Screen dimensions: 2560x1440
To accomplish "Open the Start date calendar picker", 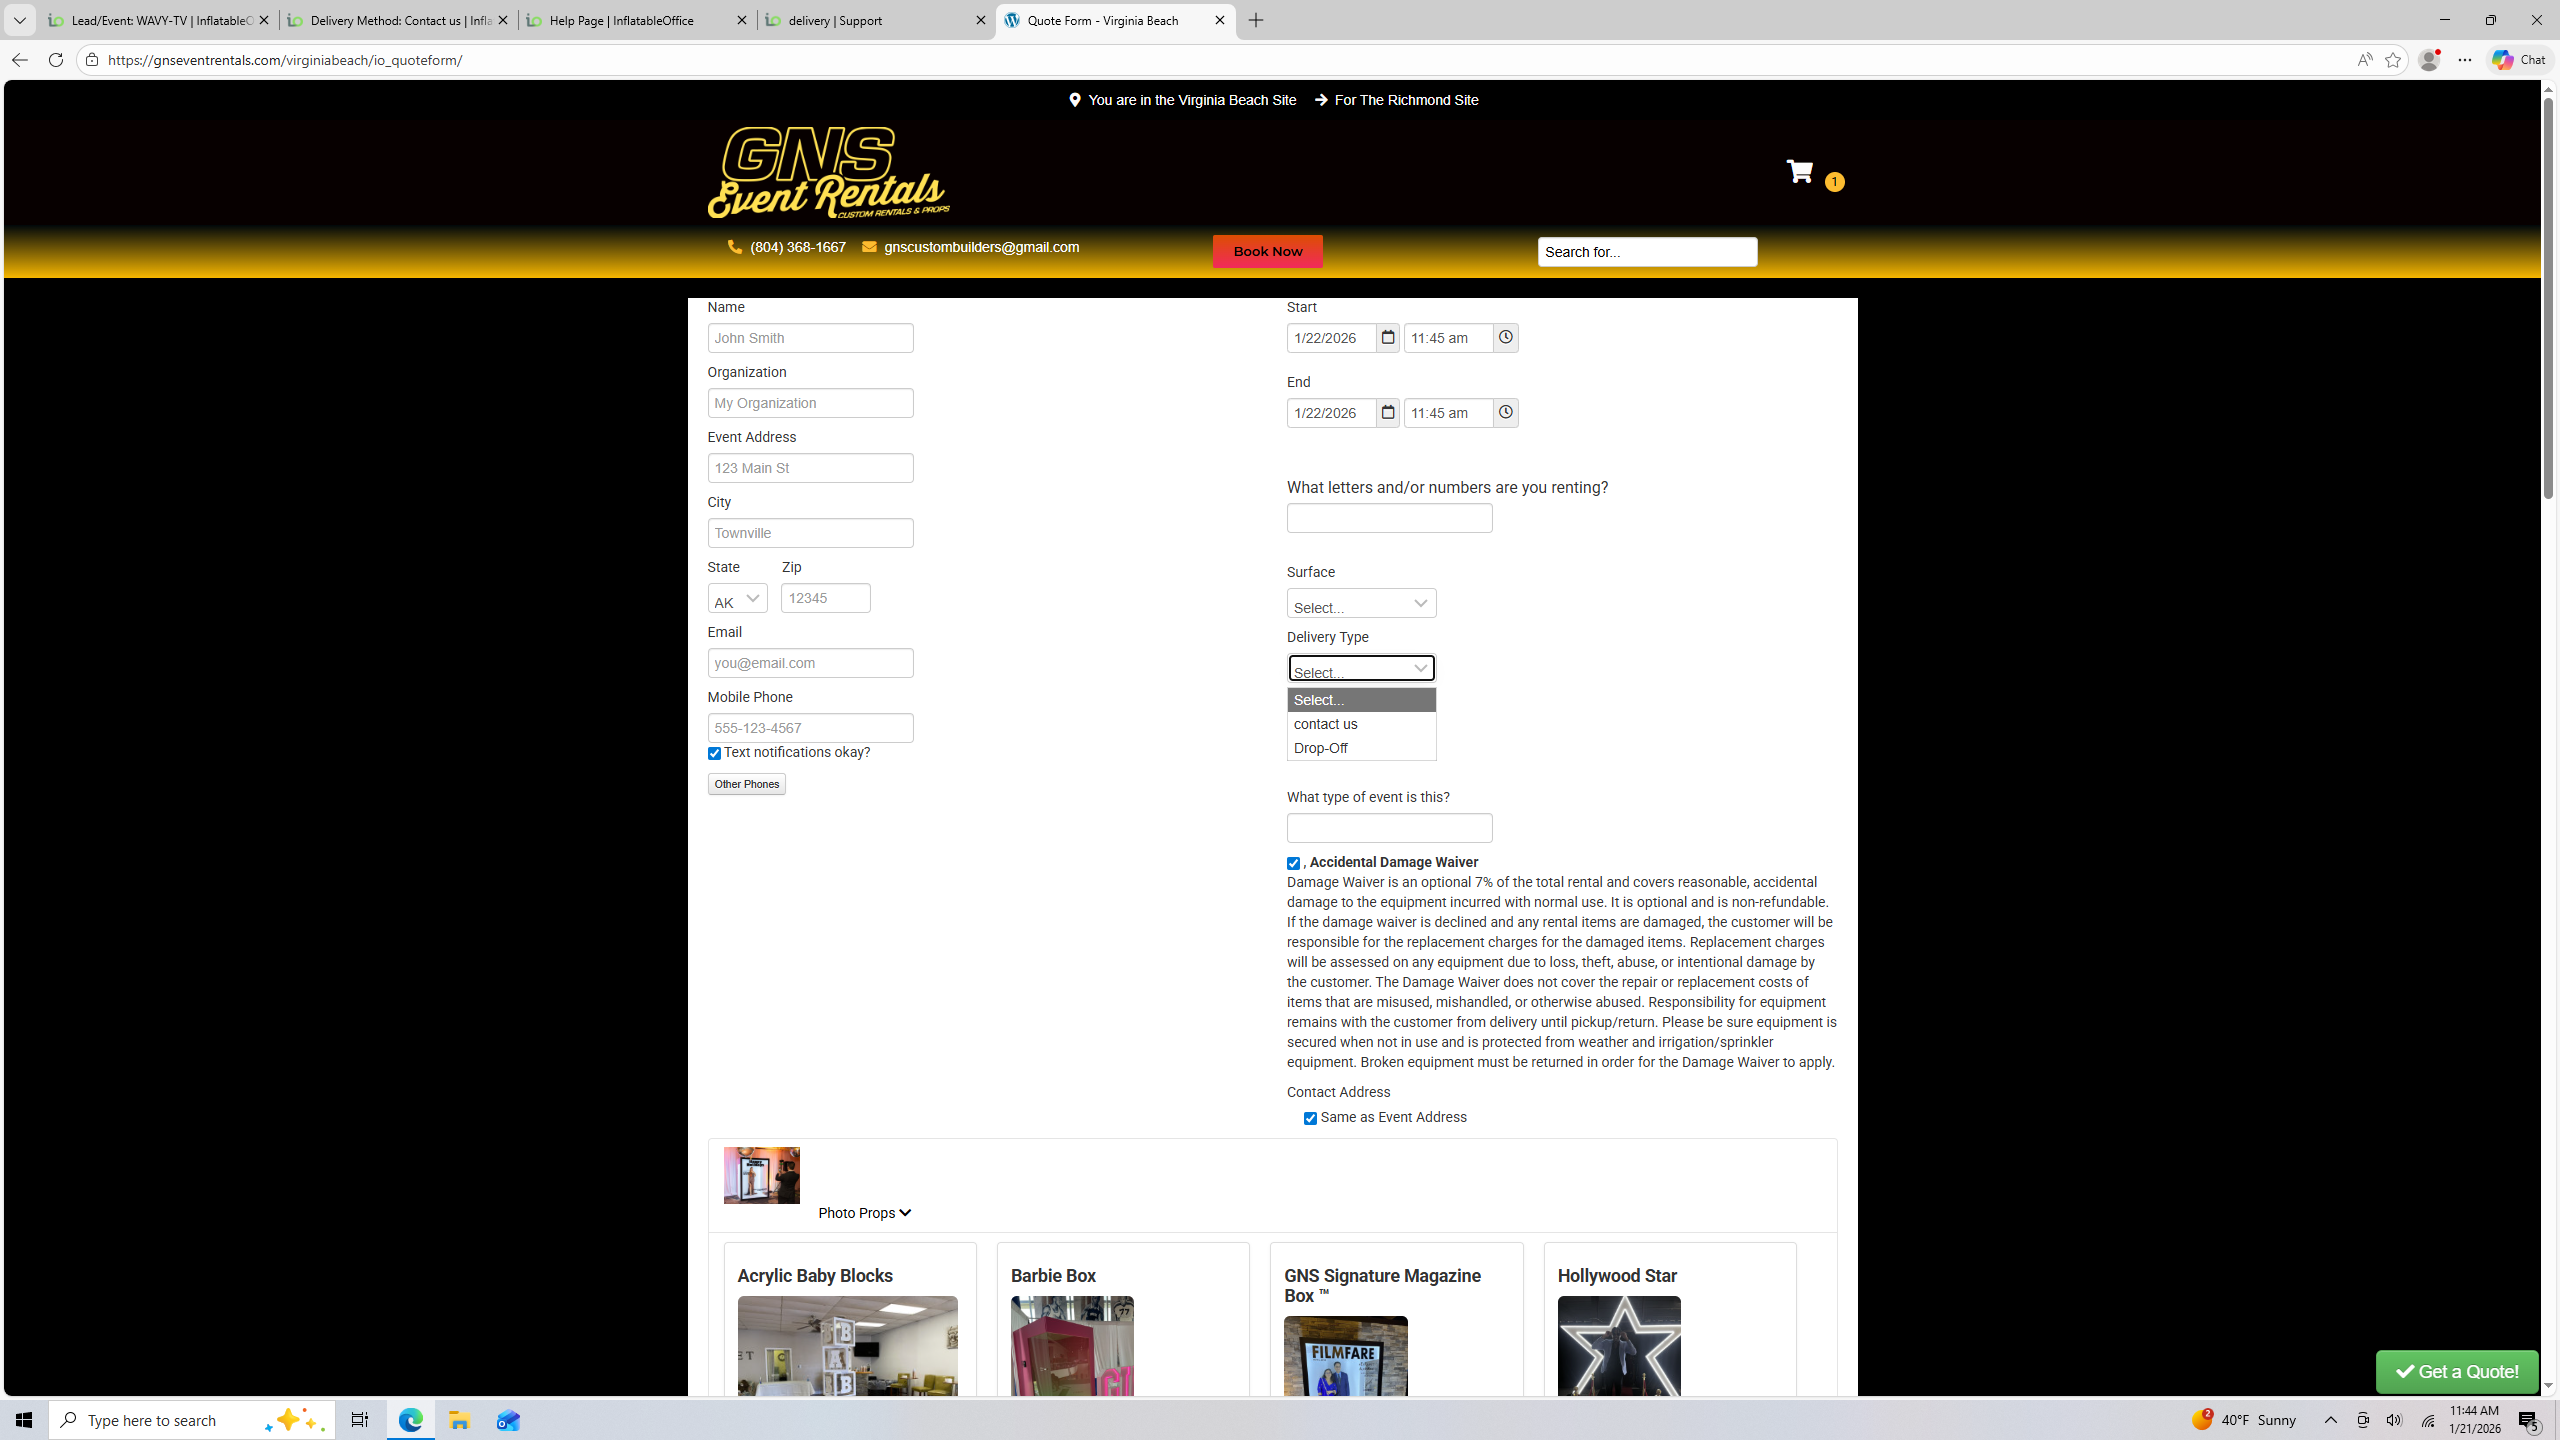I will (x=1387, y=338).
